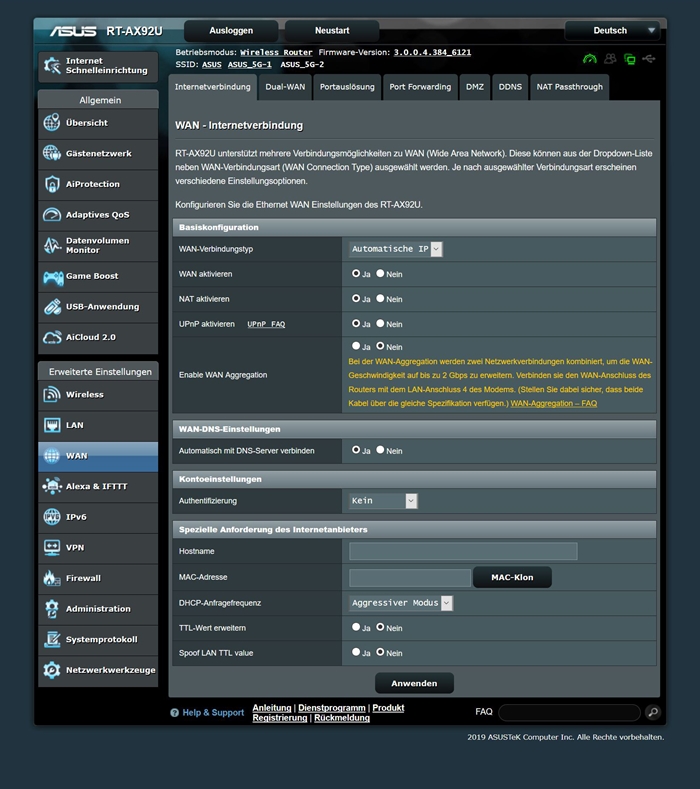Switch to Dual-WAN tab
The width and height of the screenshot is (700, 789).
tap(285, 87)
